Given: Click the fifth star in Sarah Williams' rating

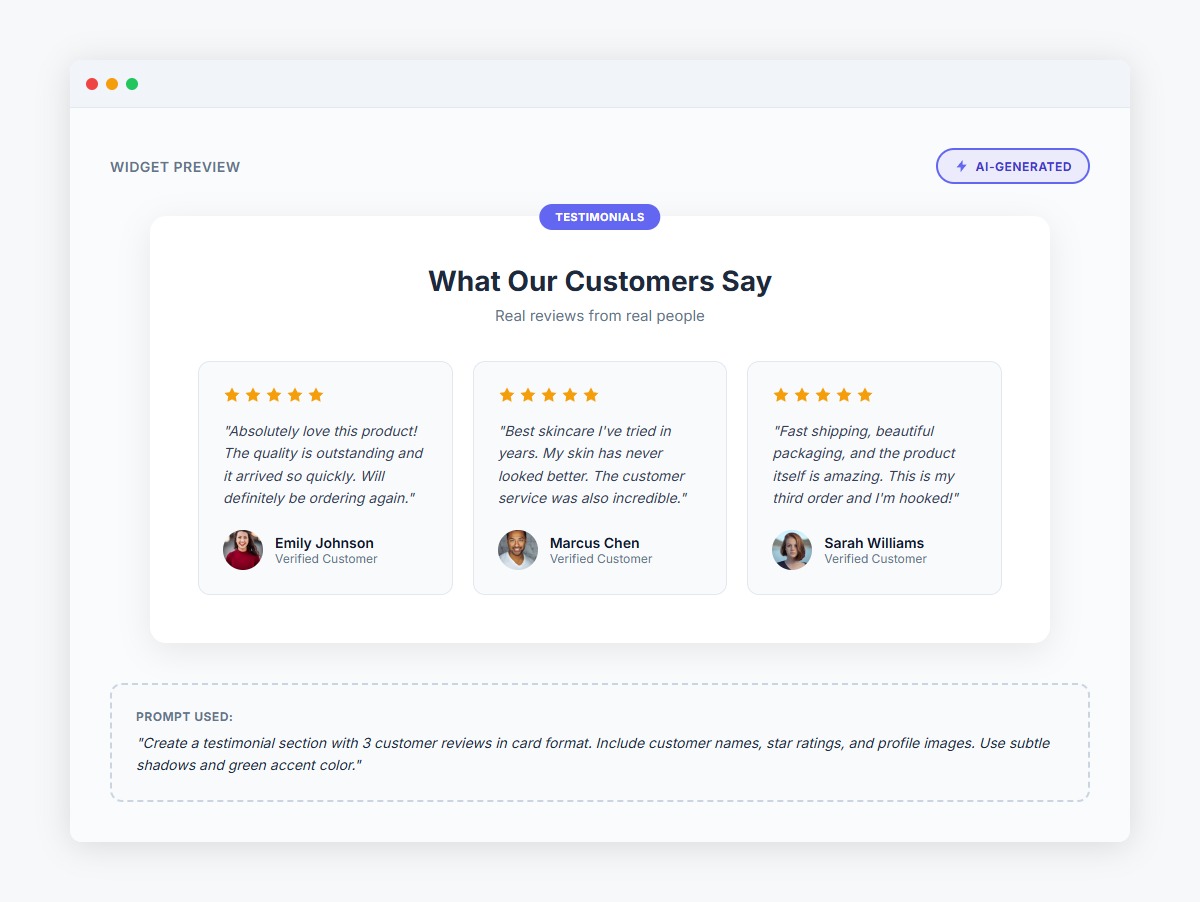Looking at the screenshot, I should click(865, 395).
